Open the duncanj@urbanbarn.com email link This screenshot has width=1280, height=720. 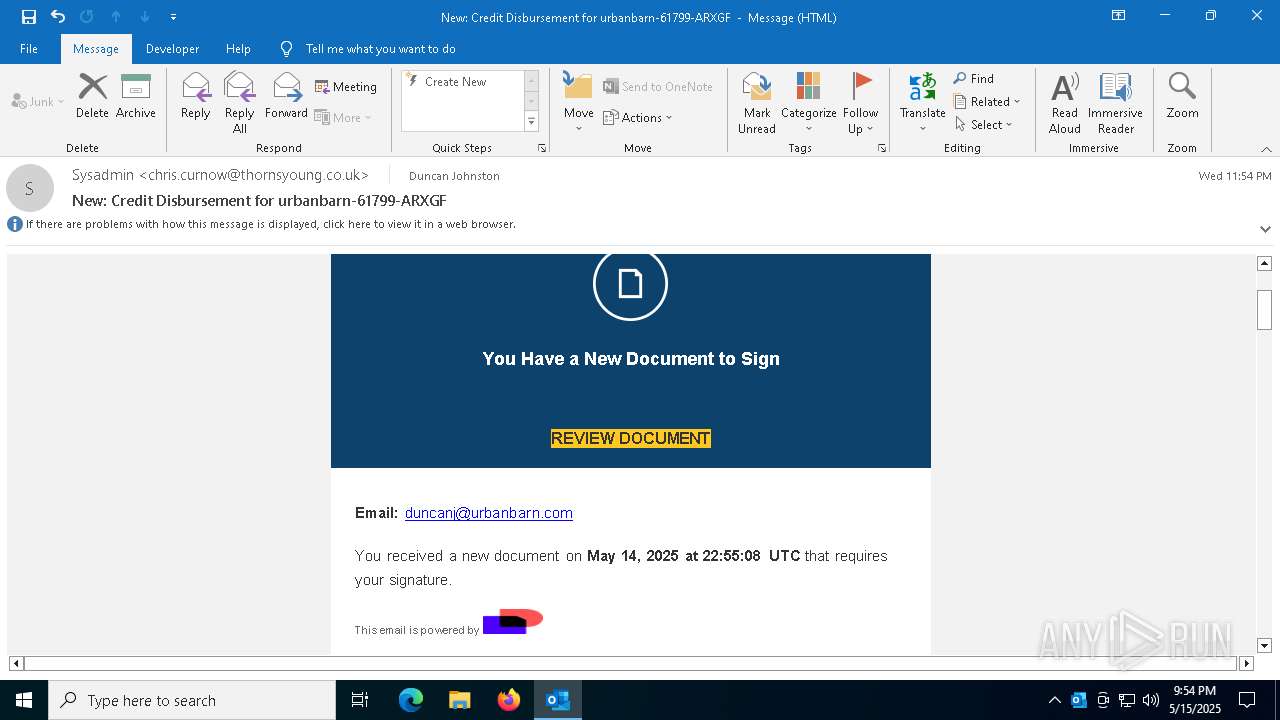click(x=489, y=513)
